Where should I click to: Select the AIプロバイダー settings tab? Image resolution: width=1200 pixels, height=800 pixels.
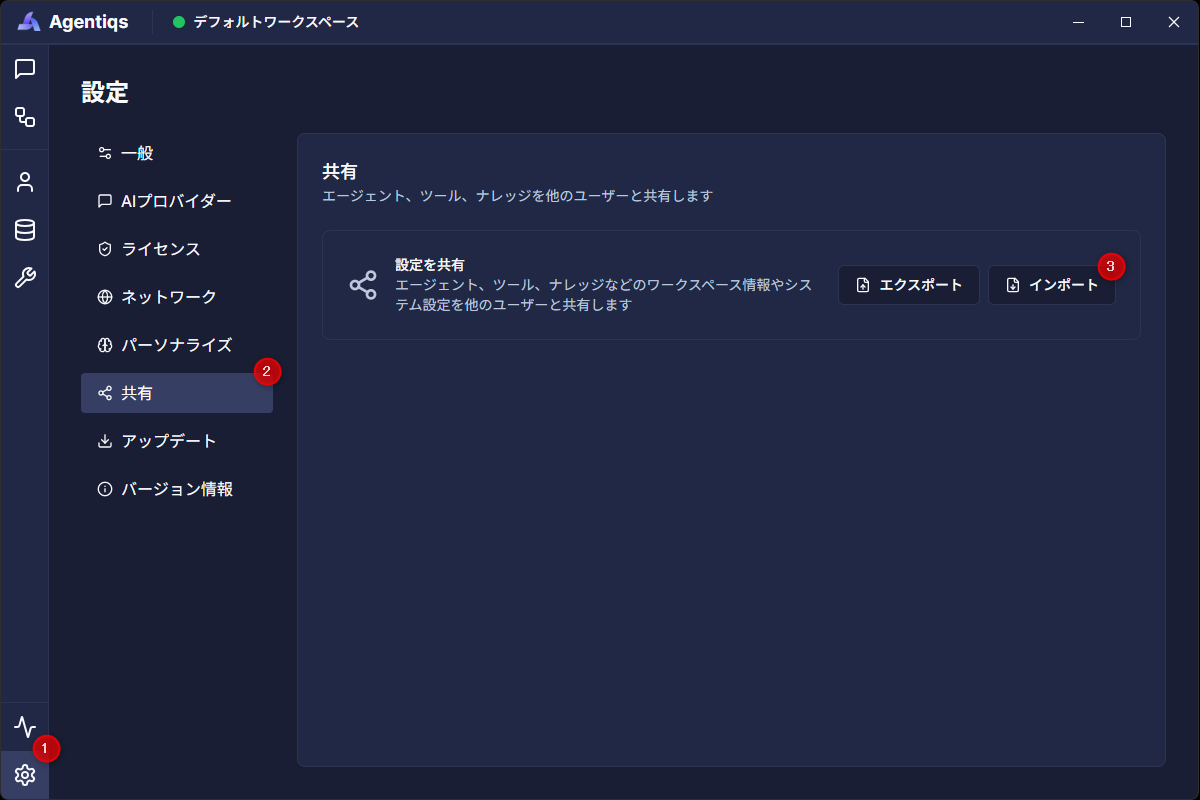tap(176, 201)
